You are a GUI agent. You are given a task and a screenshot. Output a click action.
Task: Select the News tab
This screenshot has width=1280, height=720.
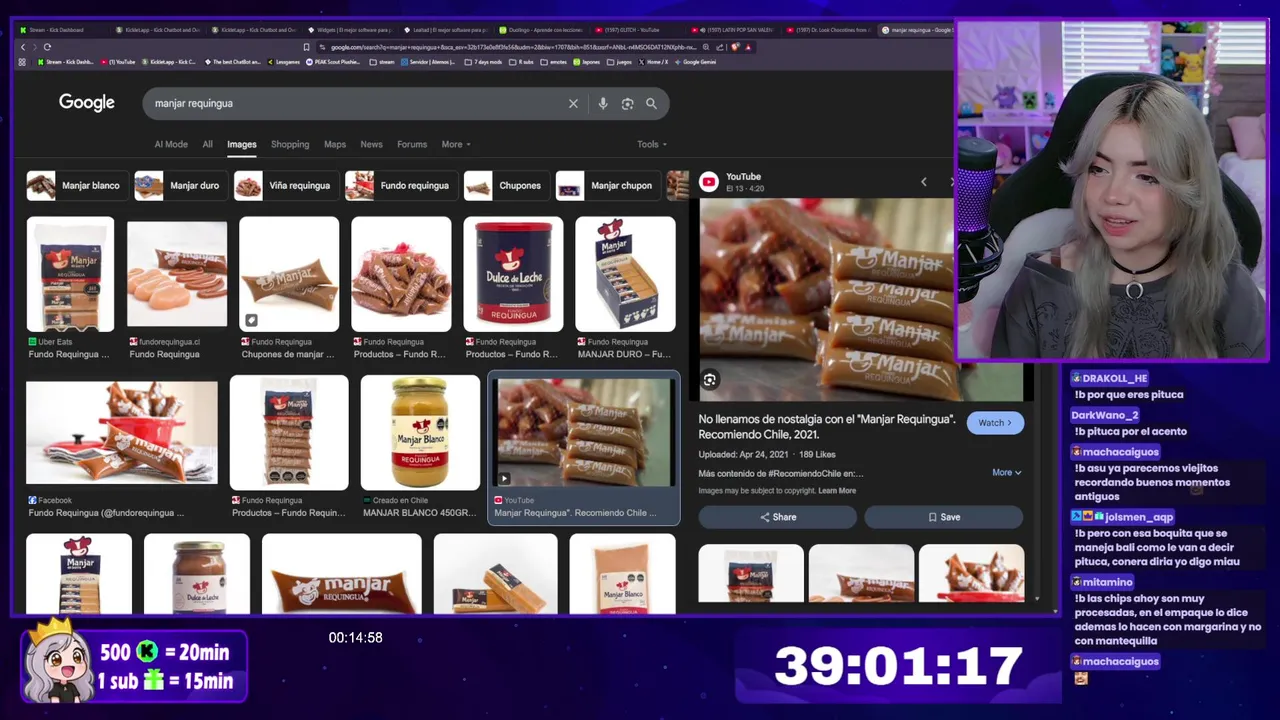(x=371, y=144)
